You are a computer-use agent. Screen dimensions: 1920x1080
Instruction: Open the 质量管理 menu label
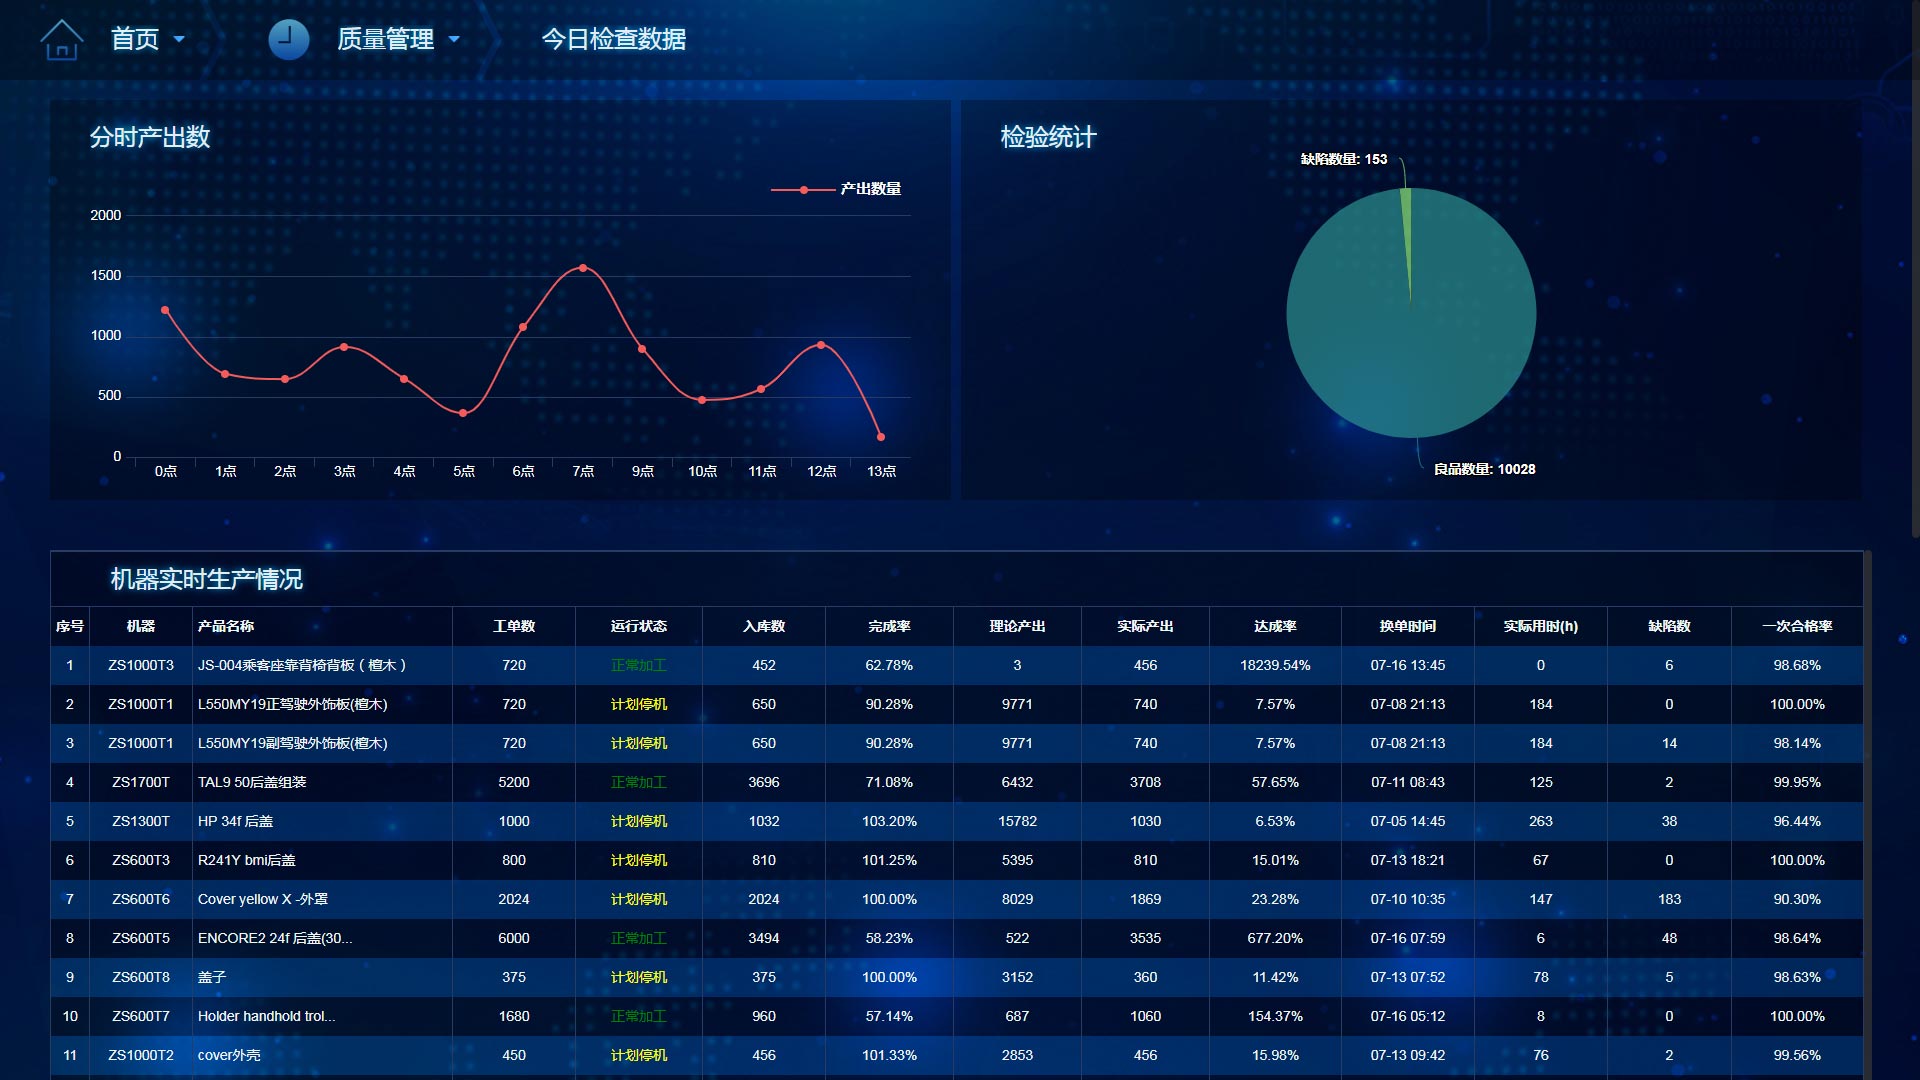pos(385,40)
